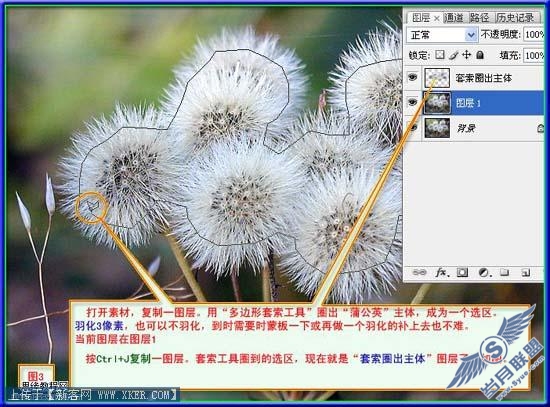Click the 背景 layer thumbnail
This screenshot has height=407, width=550.
click(x=437, y=128)
